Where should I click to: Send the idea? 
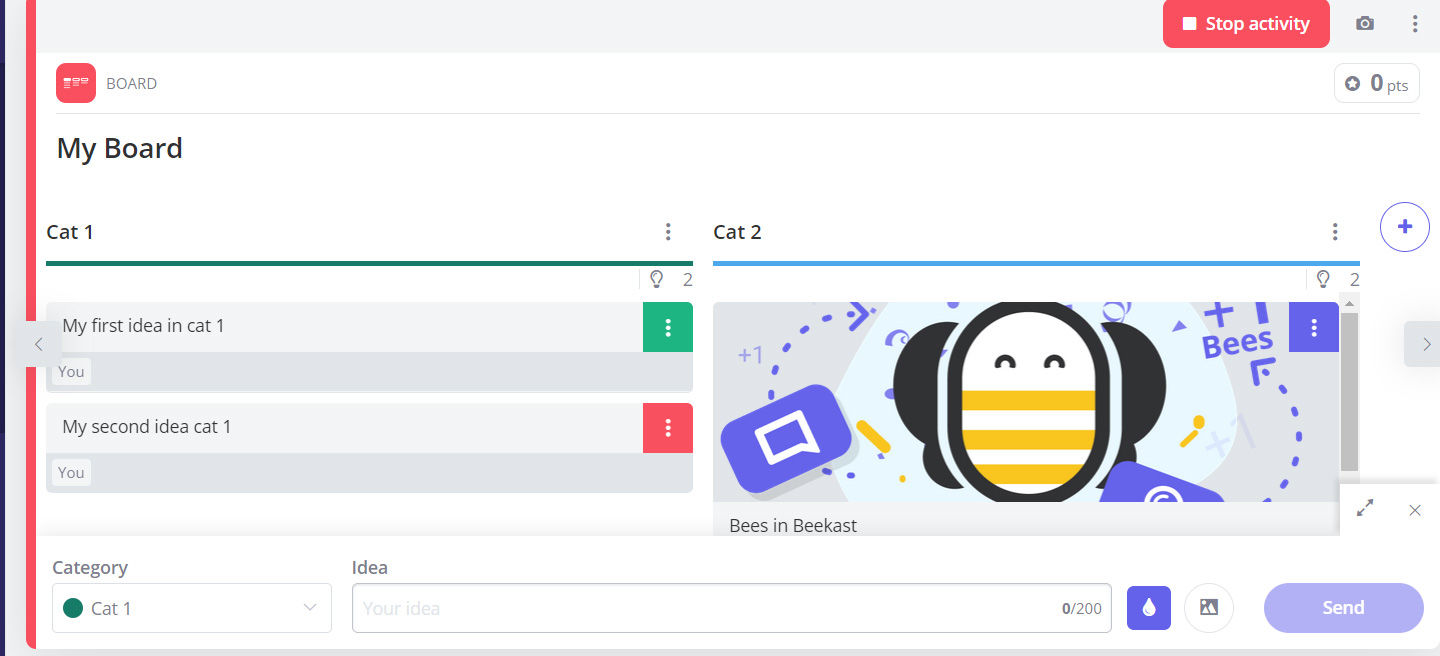(1344, 608)
